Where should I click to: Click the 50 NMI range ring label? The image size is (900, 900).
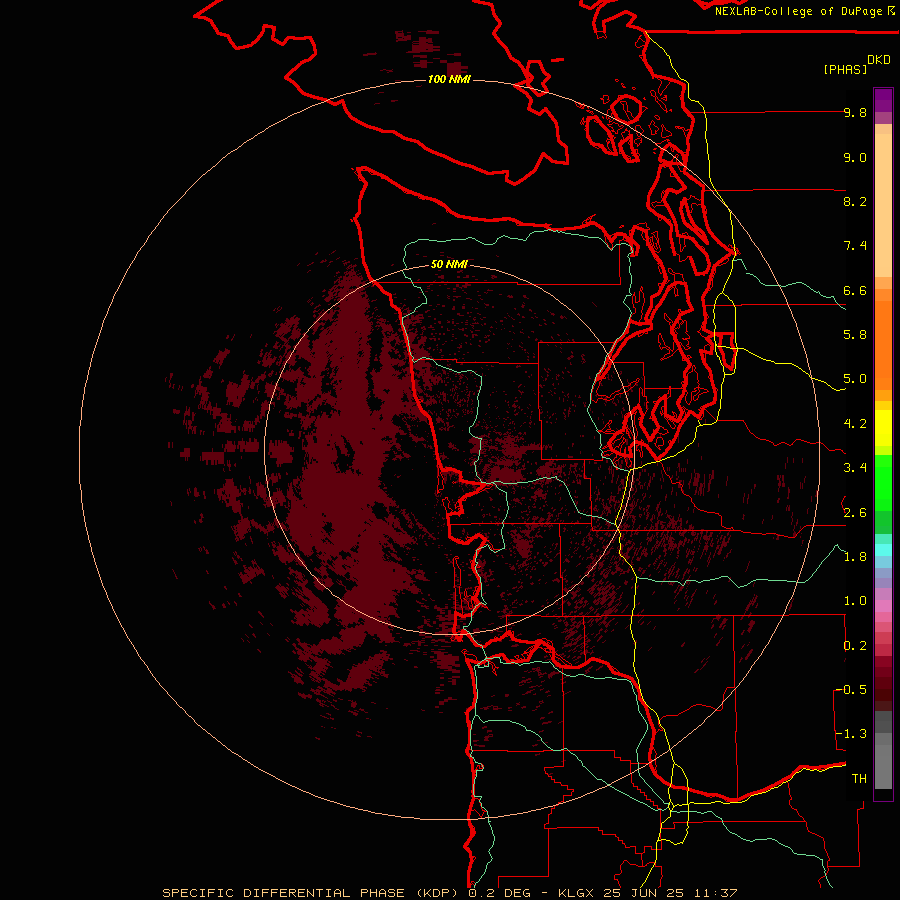pyautogui.click(x=449, y=264)
